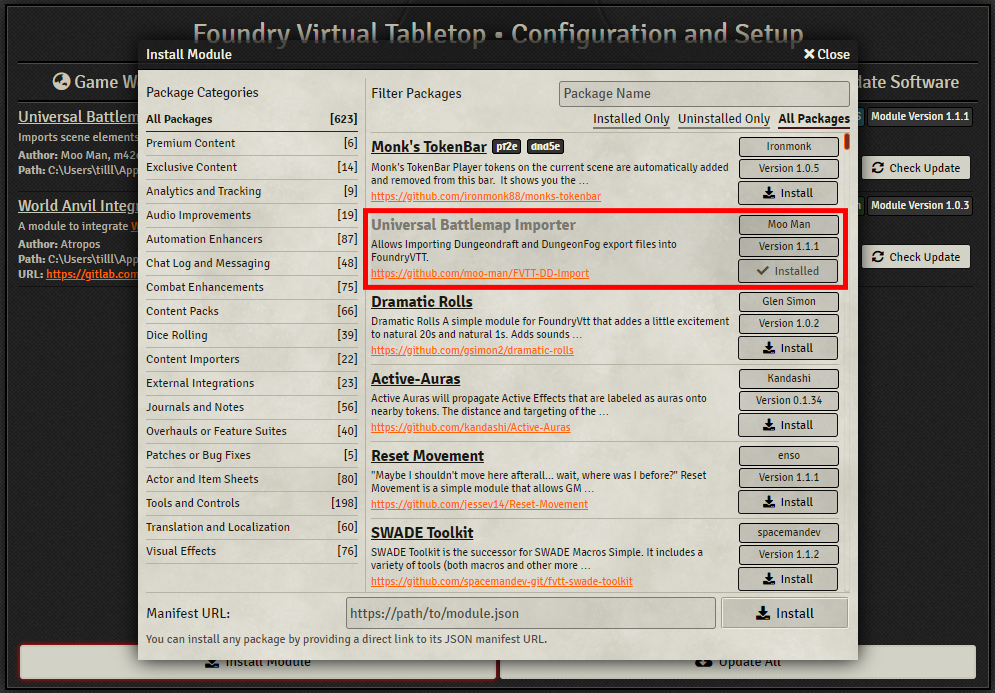This screenshot has height=693, width=995.
Task: Open SWADE Toolkit package title
Action: point(422,533)
